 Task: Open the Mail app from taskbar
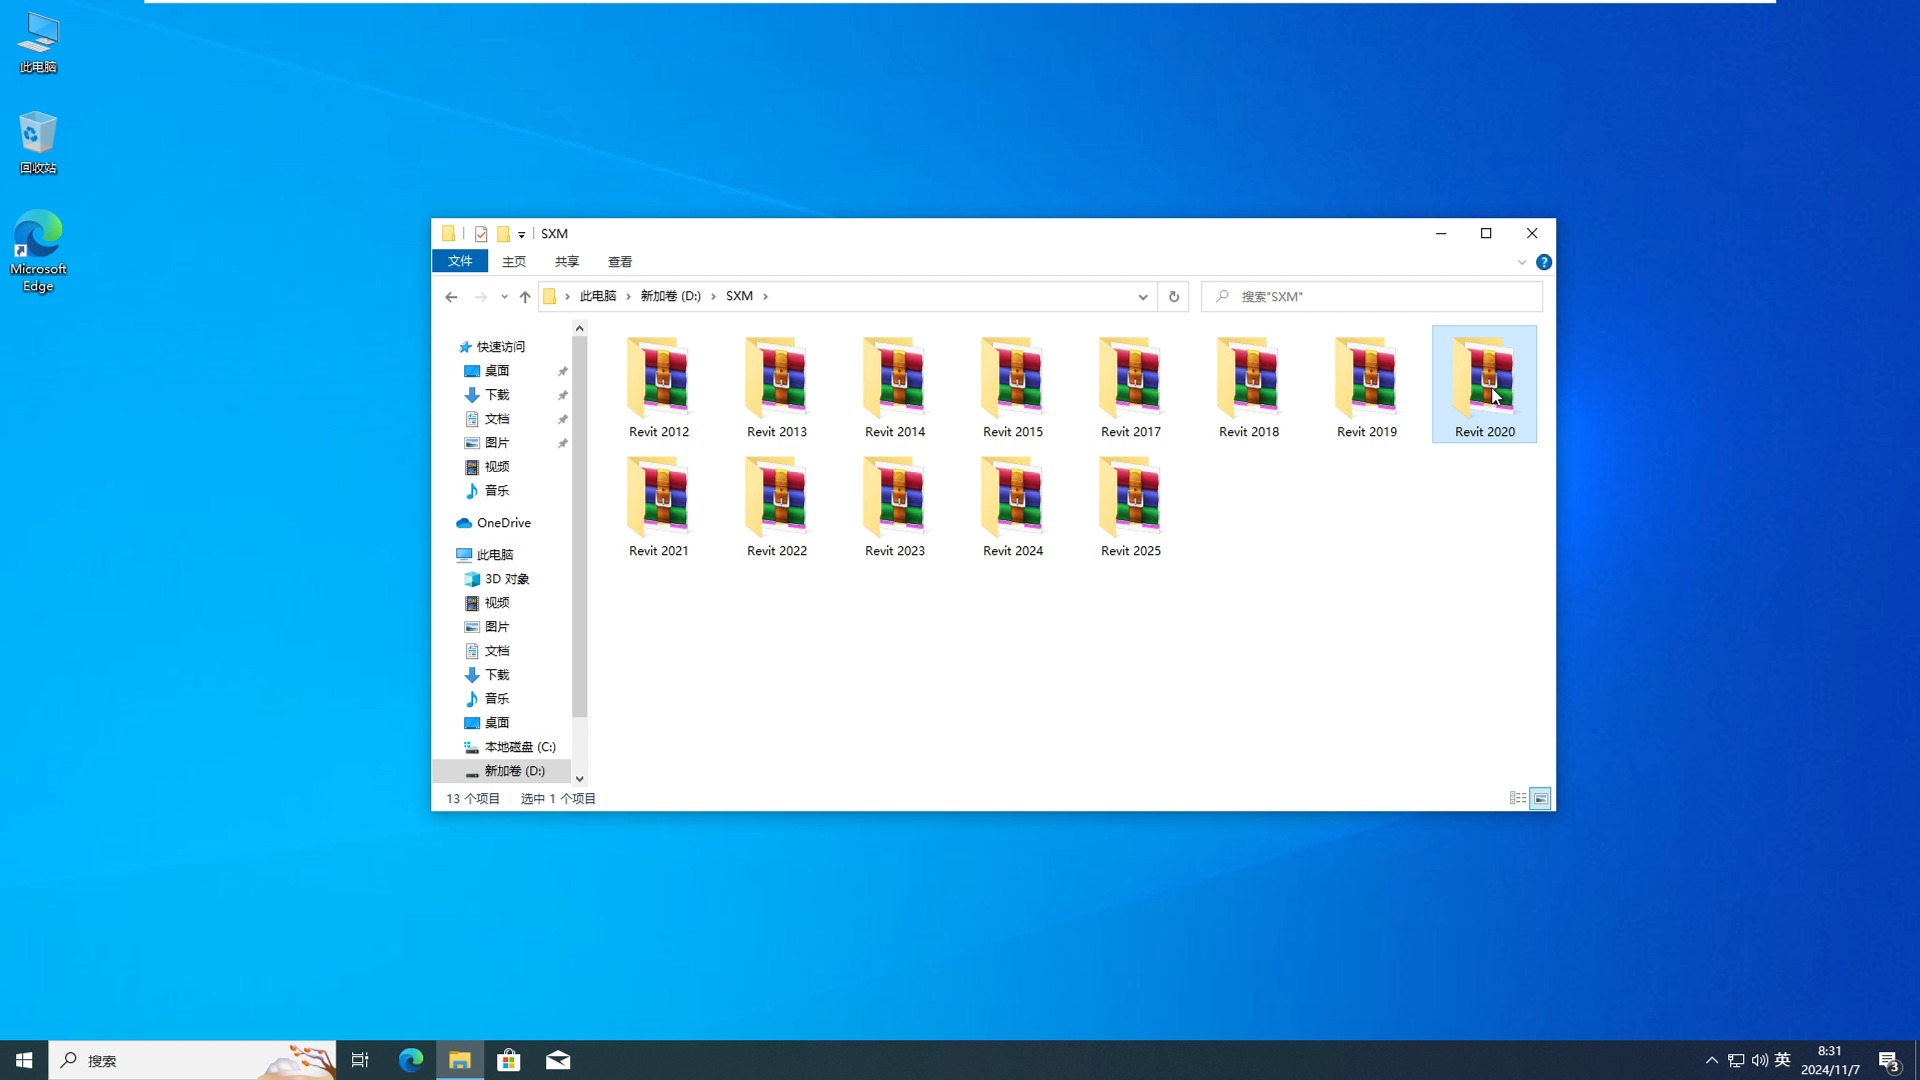click(x=558, y=1060)
